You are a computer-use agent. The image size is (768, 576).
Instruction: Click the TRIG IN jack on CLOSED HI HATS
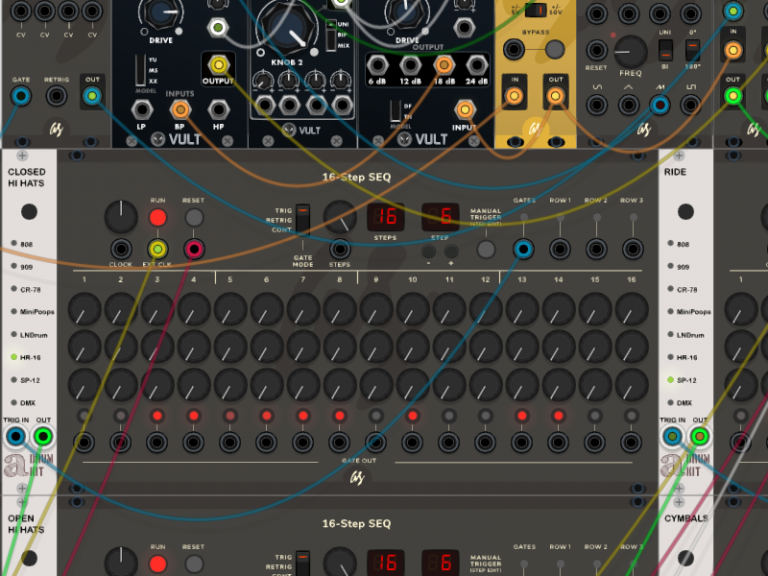(x=16, y=436)
